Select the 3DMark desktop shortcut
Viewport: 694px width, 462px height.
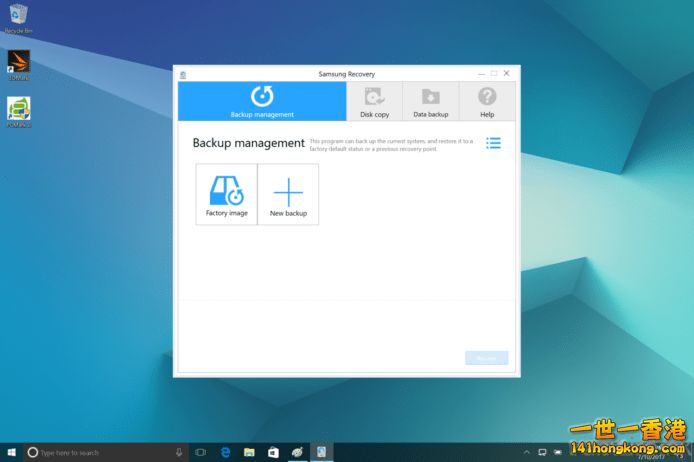coord(19,65)
